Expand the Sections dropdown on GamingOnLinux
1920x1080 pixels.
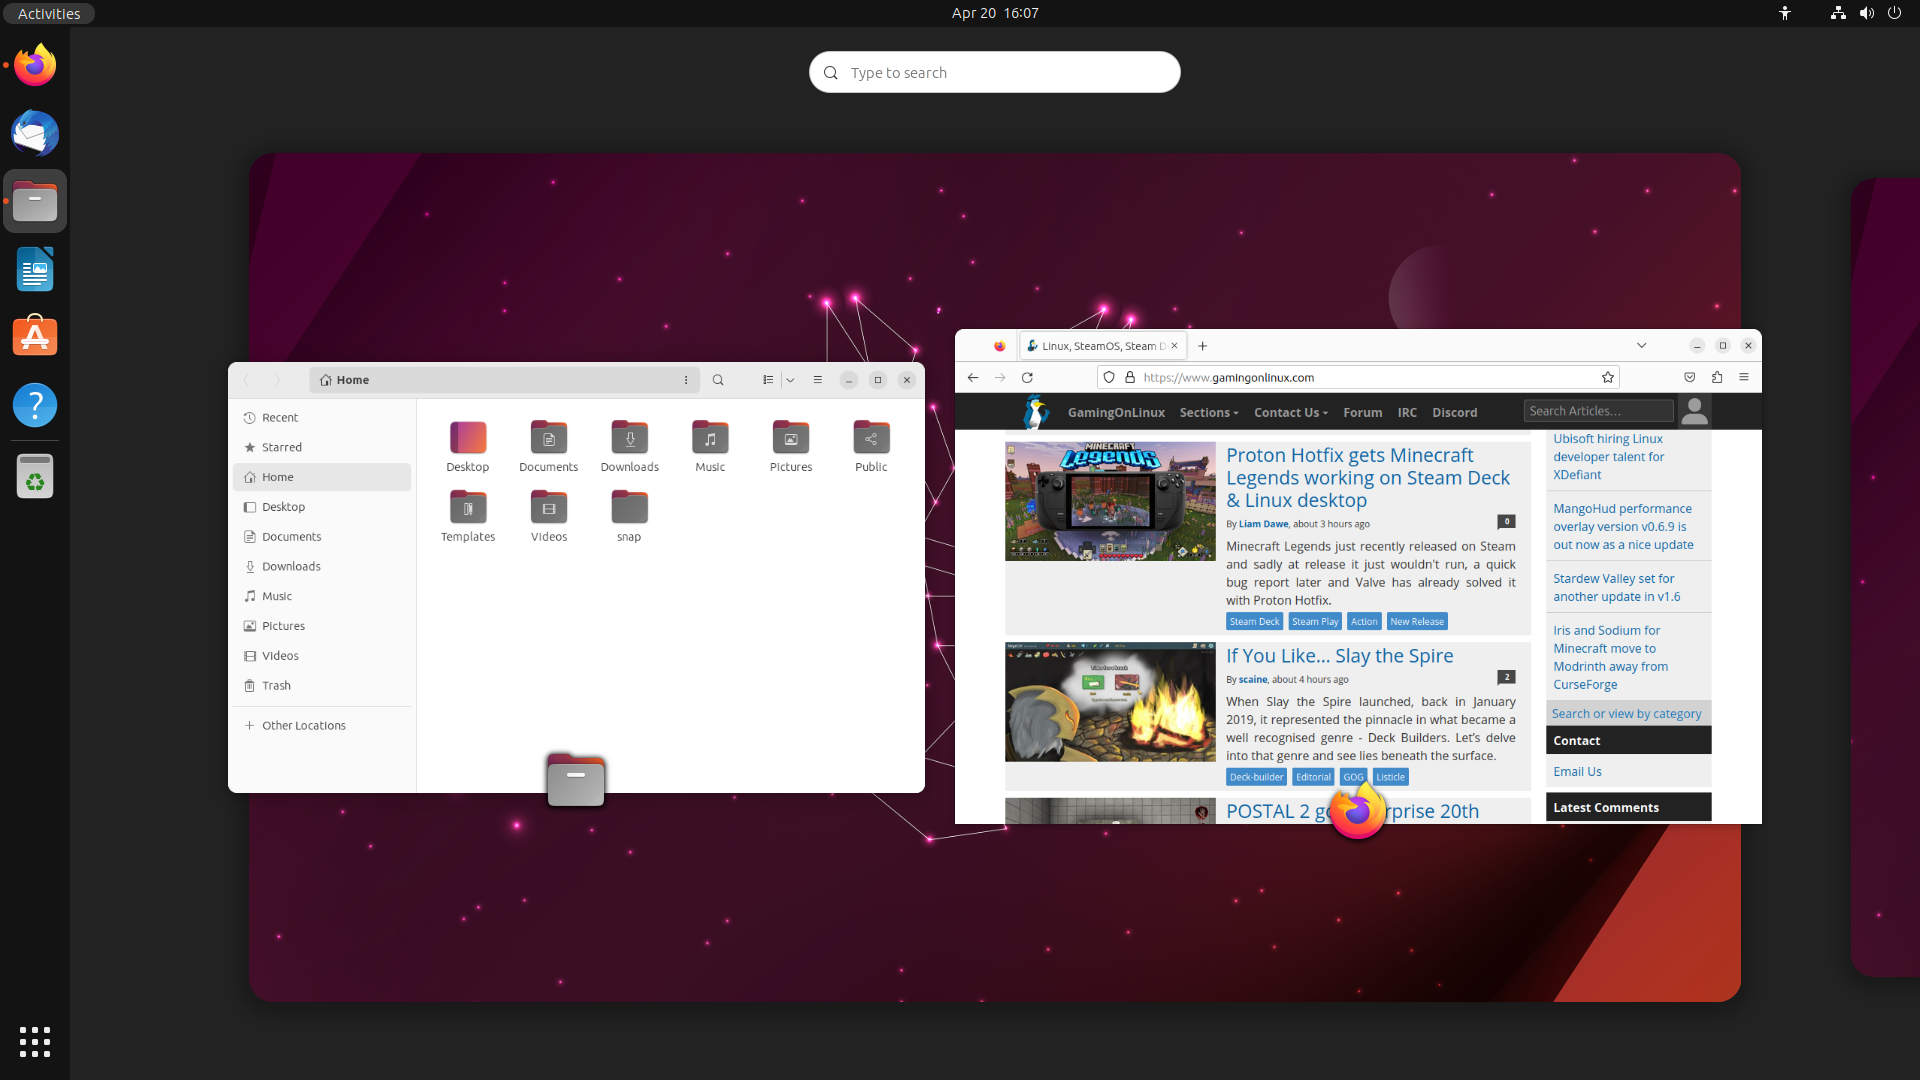(1208, 412)
